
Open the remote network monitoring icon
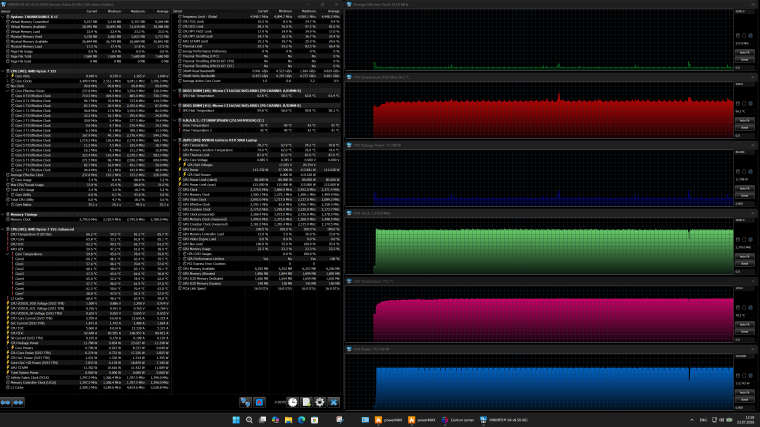[x=245, y=402]
